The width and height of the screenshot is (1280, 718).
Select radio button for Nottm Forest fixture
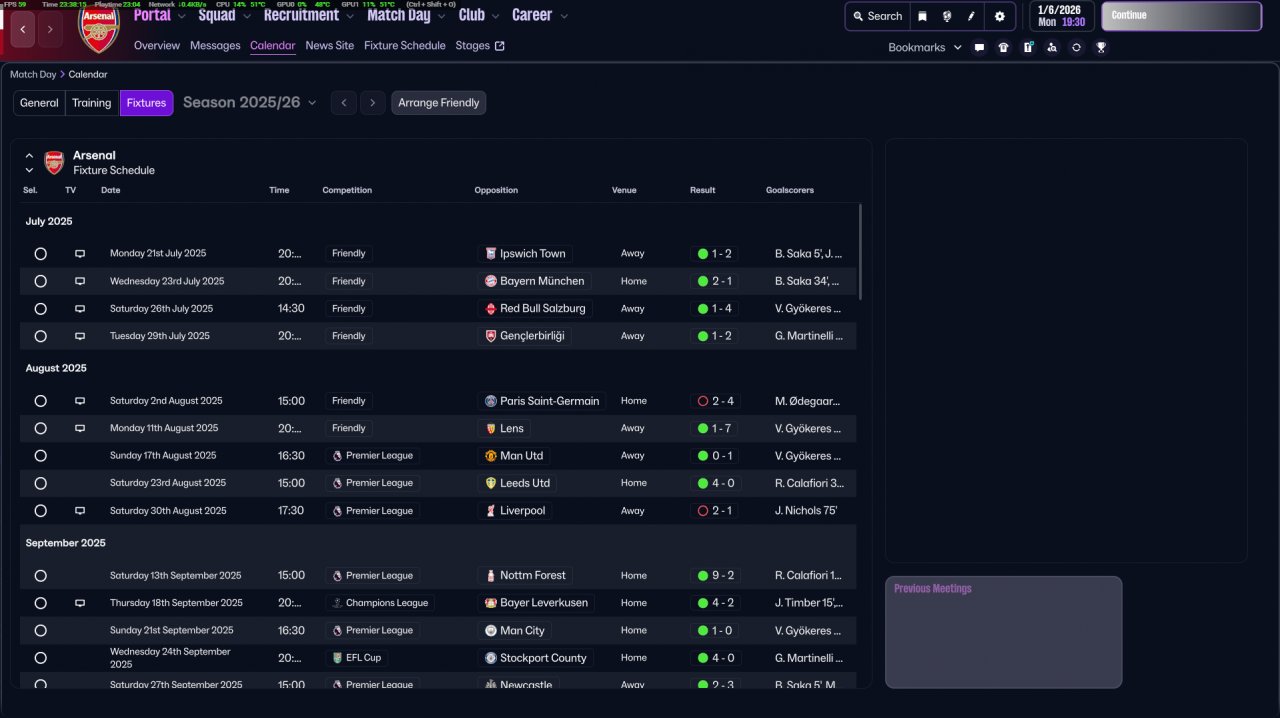pos(40,576)
